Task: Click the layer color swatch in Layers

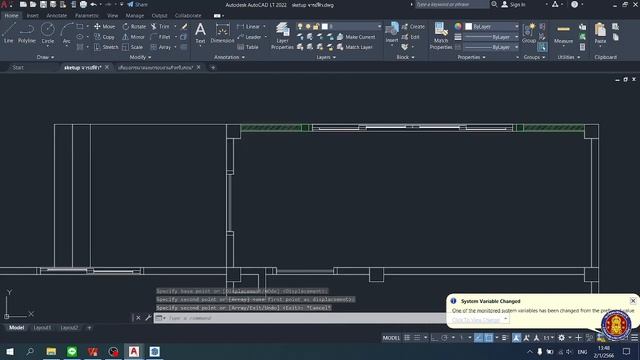Action: pyautogui.click(x=324, y=26)
